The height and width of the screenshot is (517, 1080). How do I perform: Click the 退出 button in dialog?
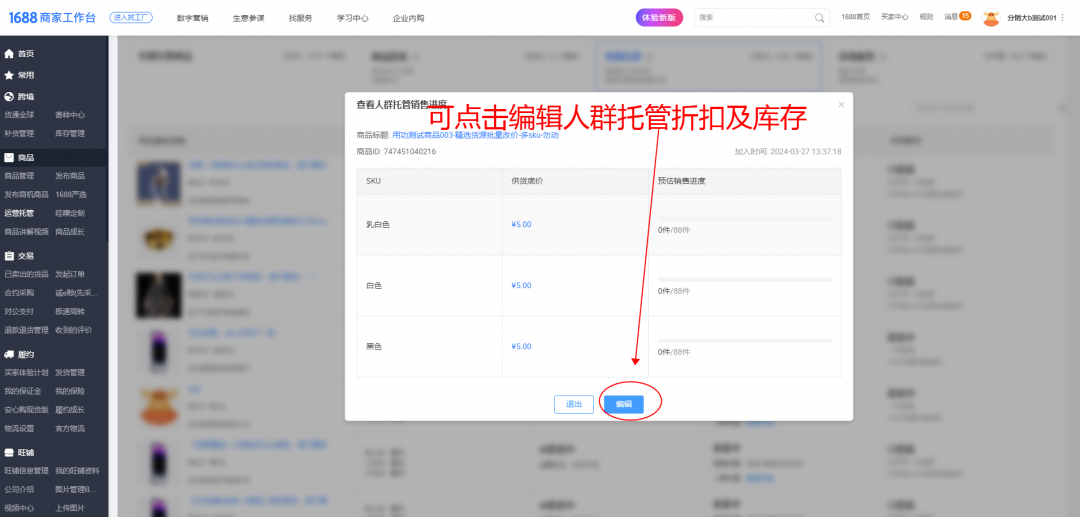click(573, 404)
